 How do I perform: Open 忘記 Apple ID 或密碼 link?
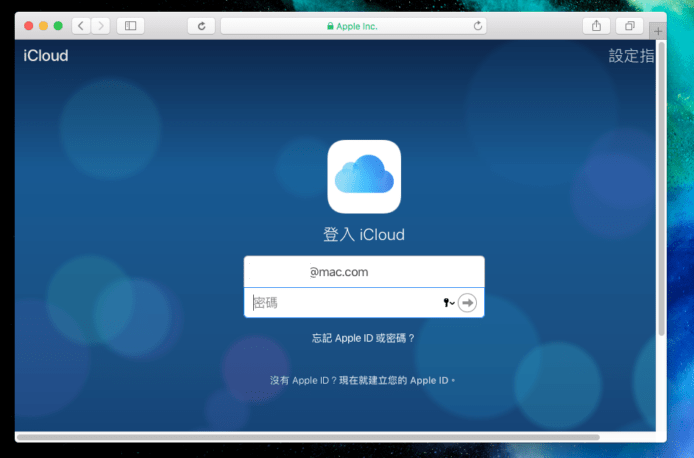click(364, 339)
